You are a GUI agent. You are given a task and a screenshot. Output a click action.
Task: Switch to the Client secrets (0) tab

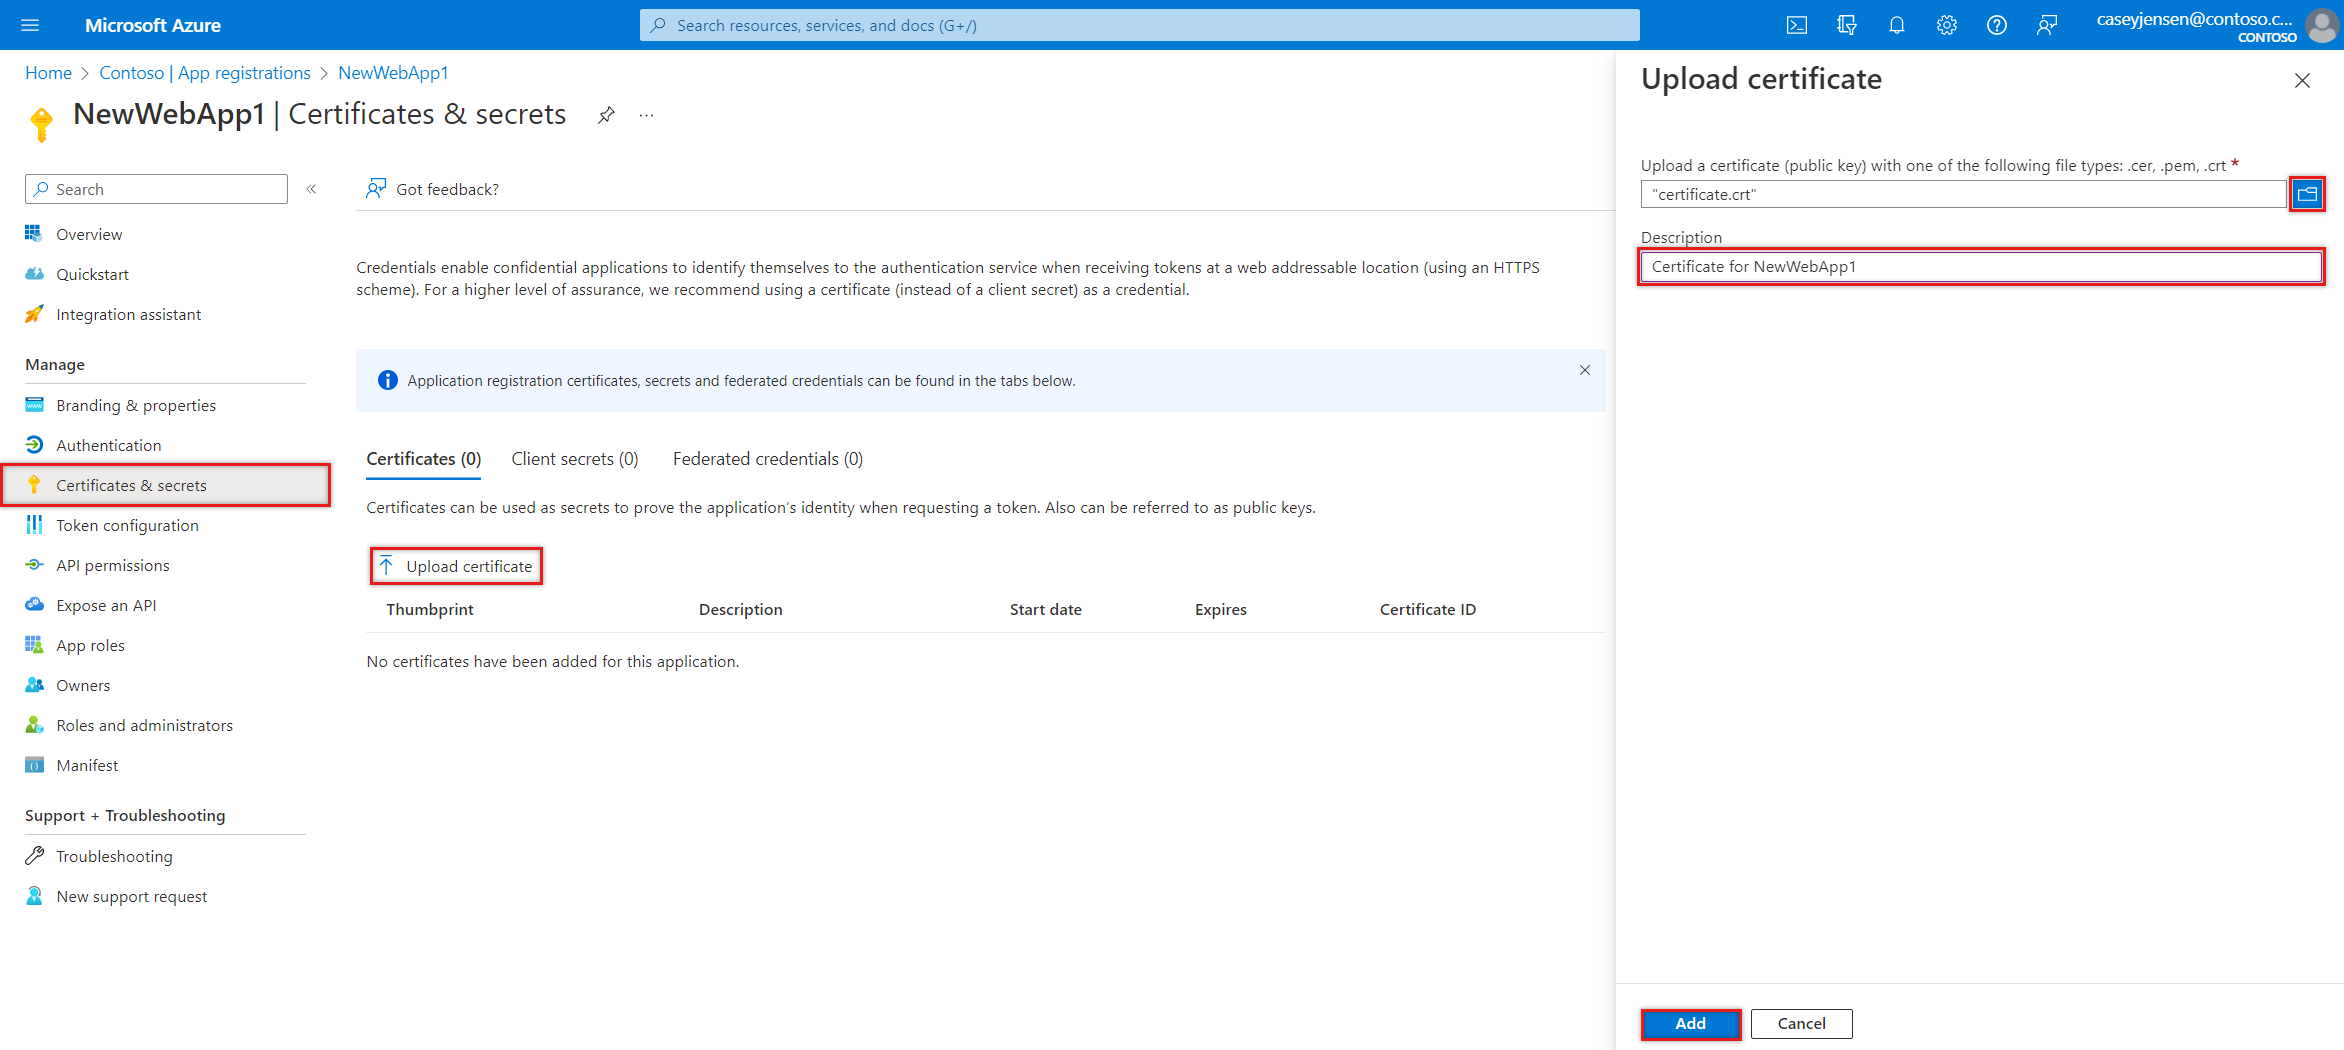click(x=575, y=459)
